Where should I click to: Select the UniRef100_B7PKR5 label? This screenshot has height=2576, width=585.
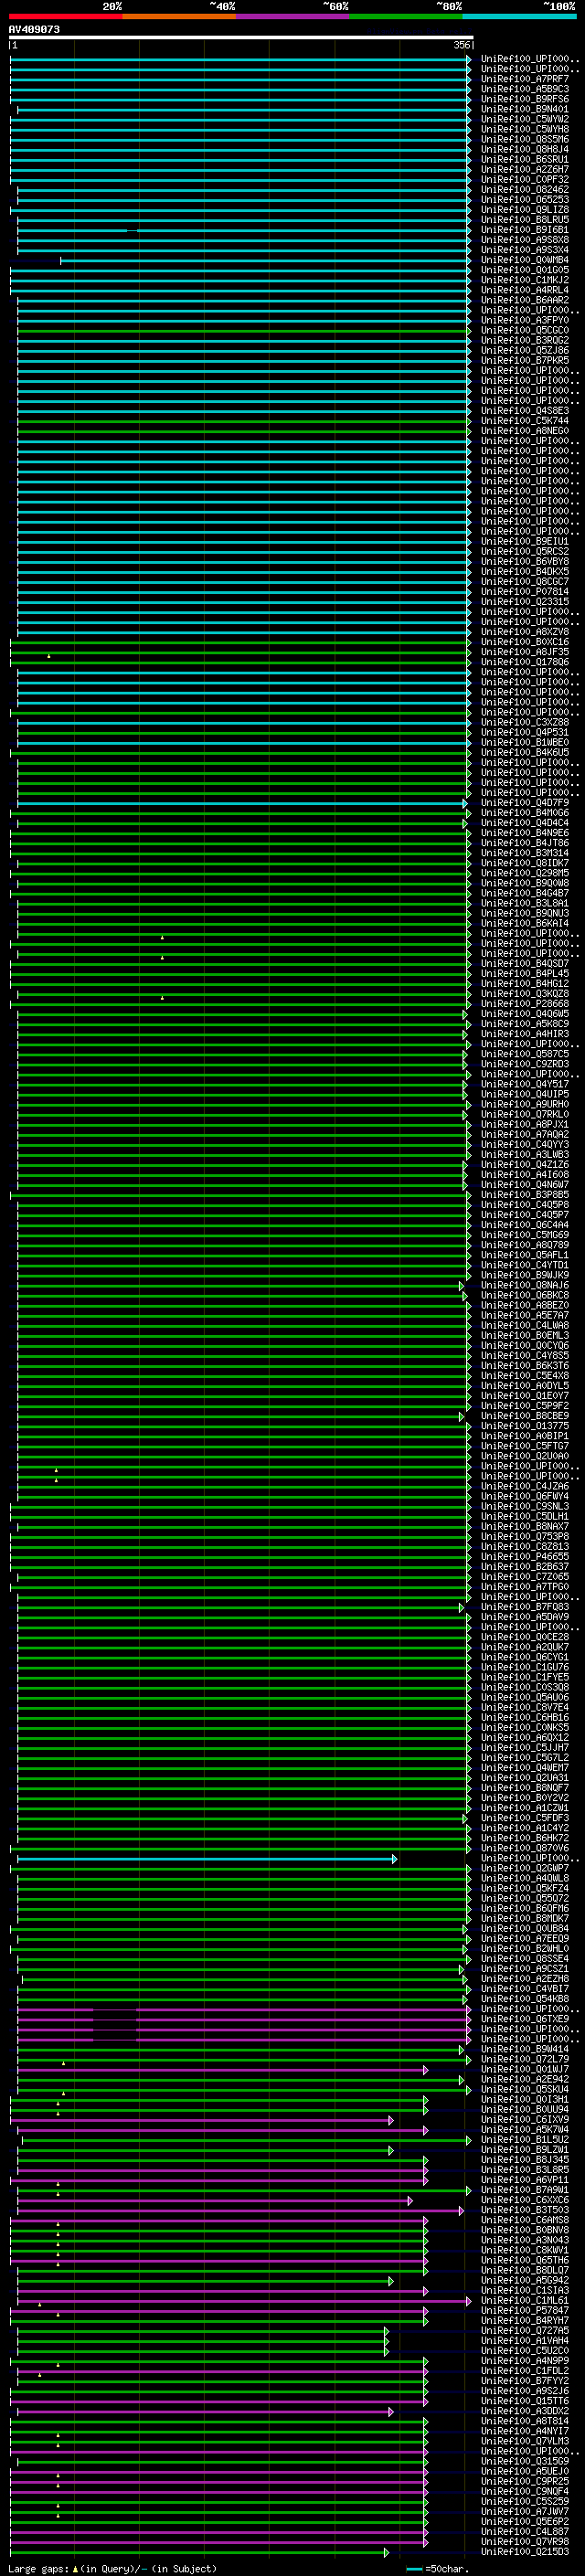point(524,360)
